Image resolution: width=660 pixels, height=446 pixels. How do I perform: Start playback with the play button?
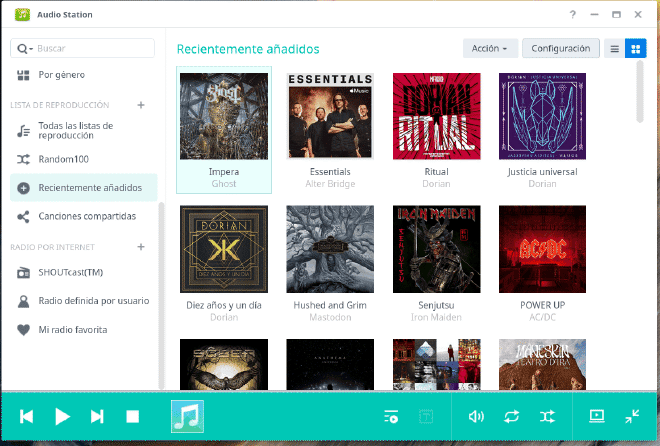62,417
